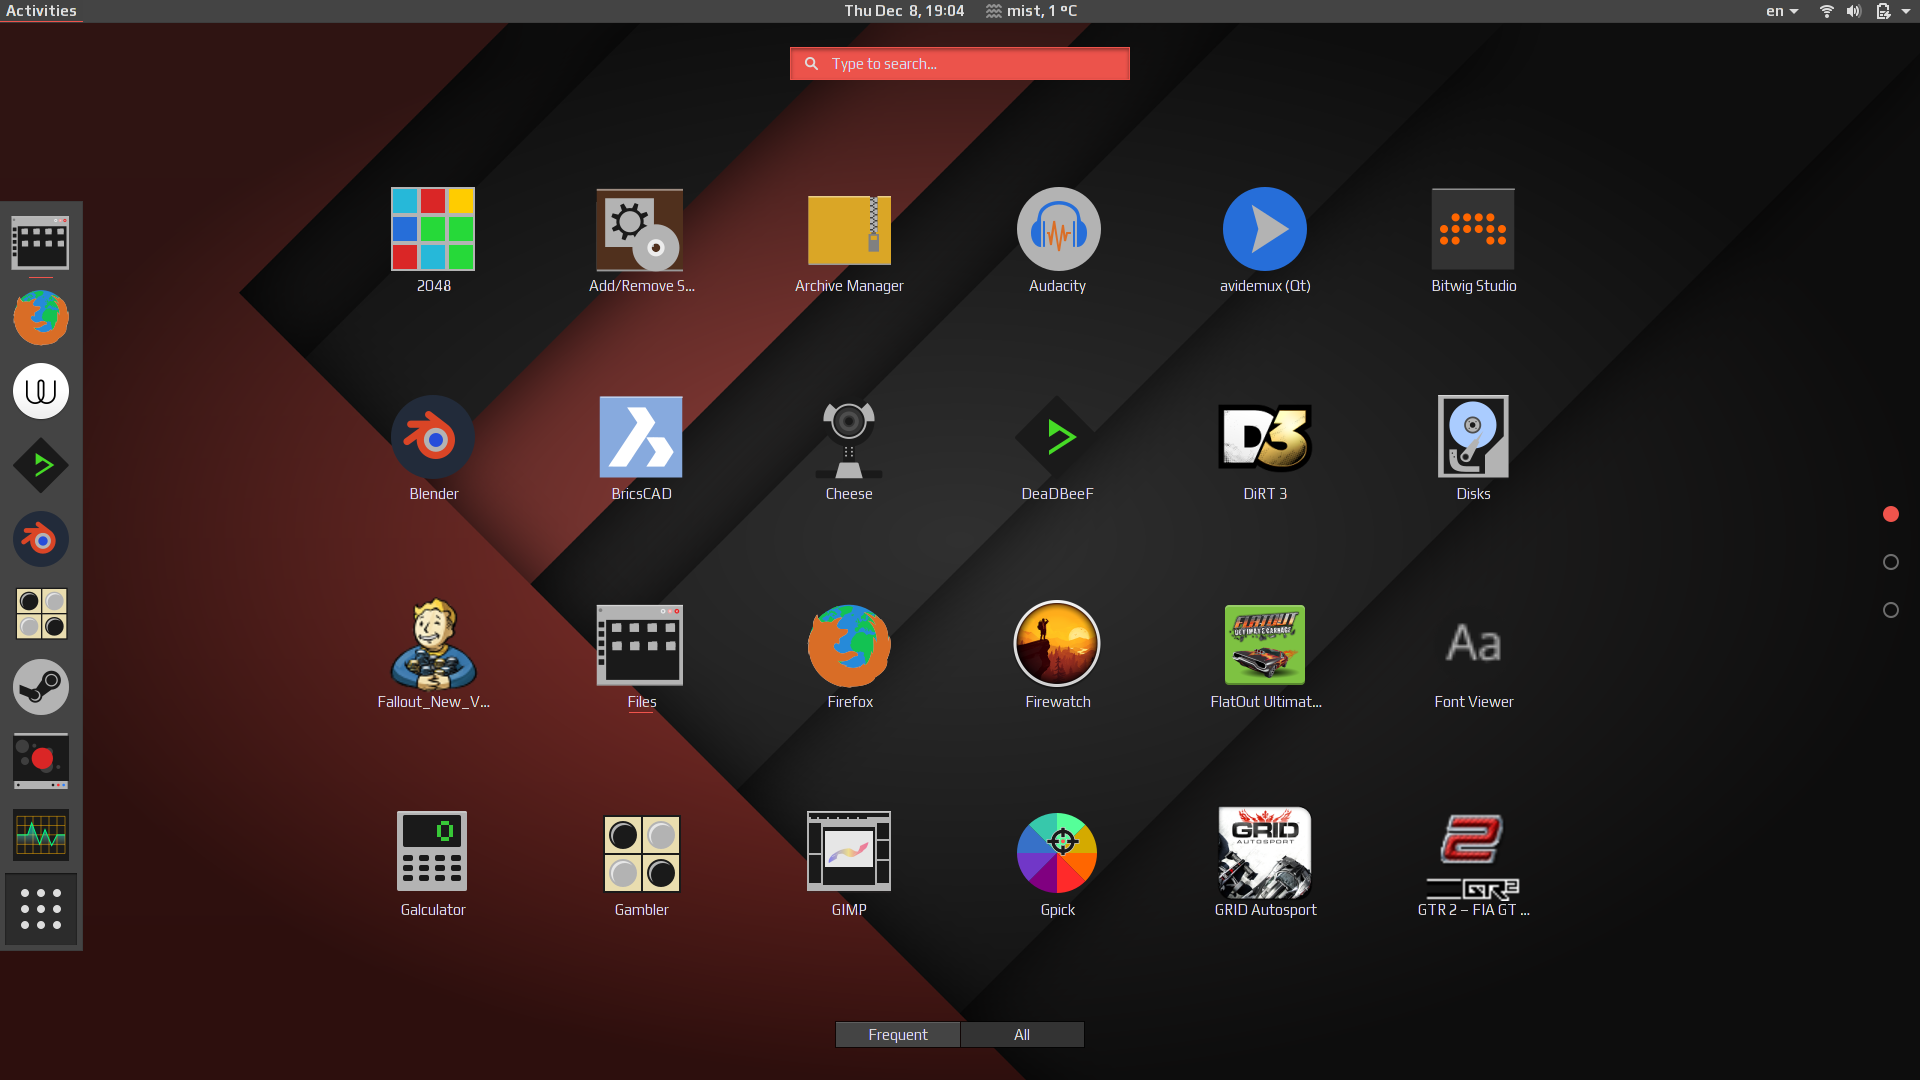
Task: Open the screen recorder dock icon
Action: 41,761
